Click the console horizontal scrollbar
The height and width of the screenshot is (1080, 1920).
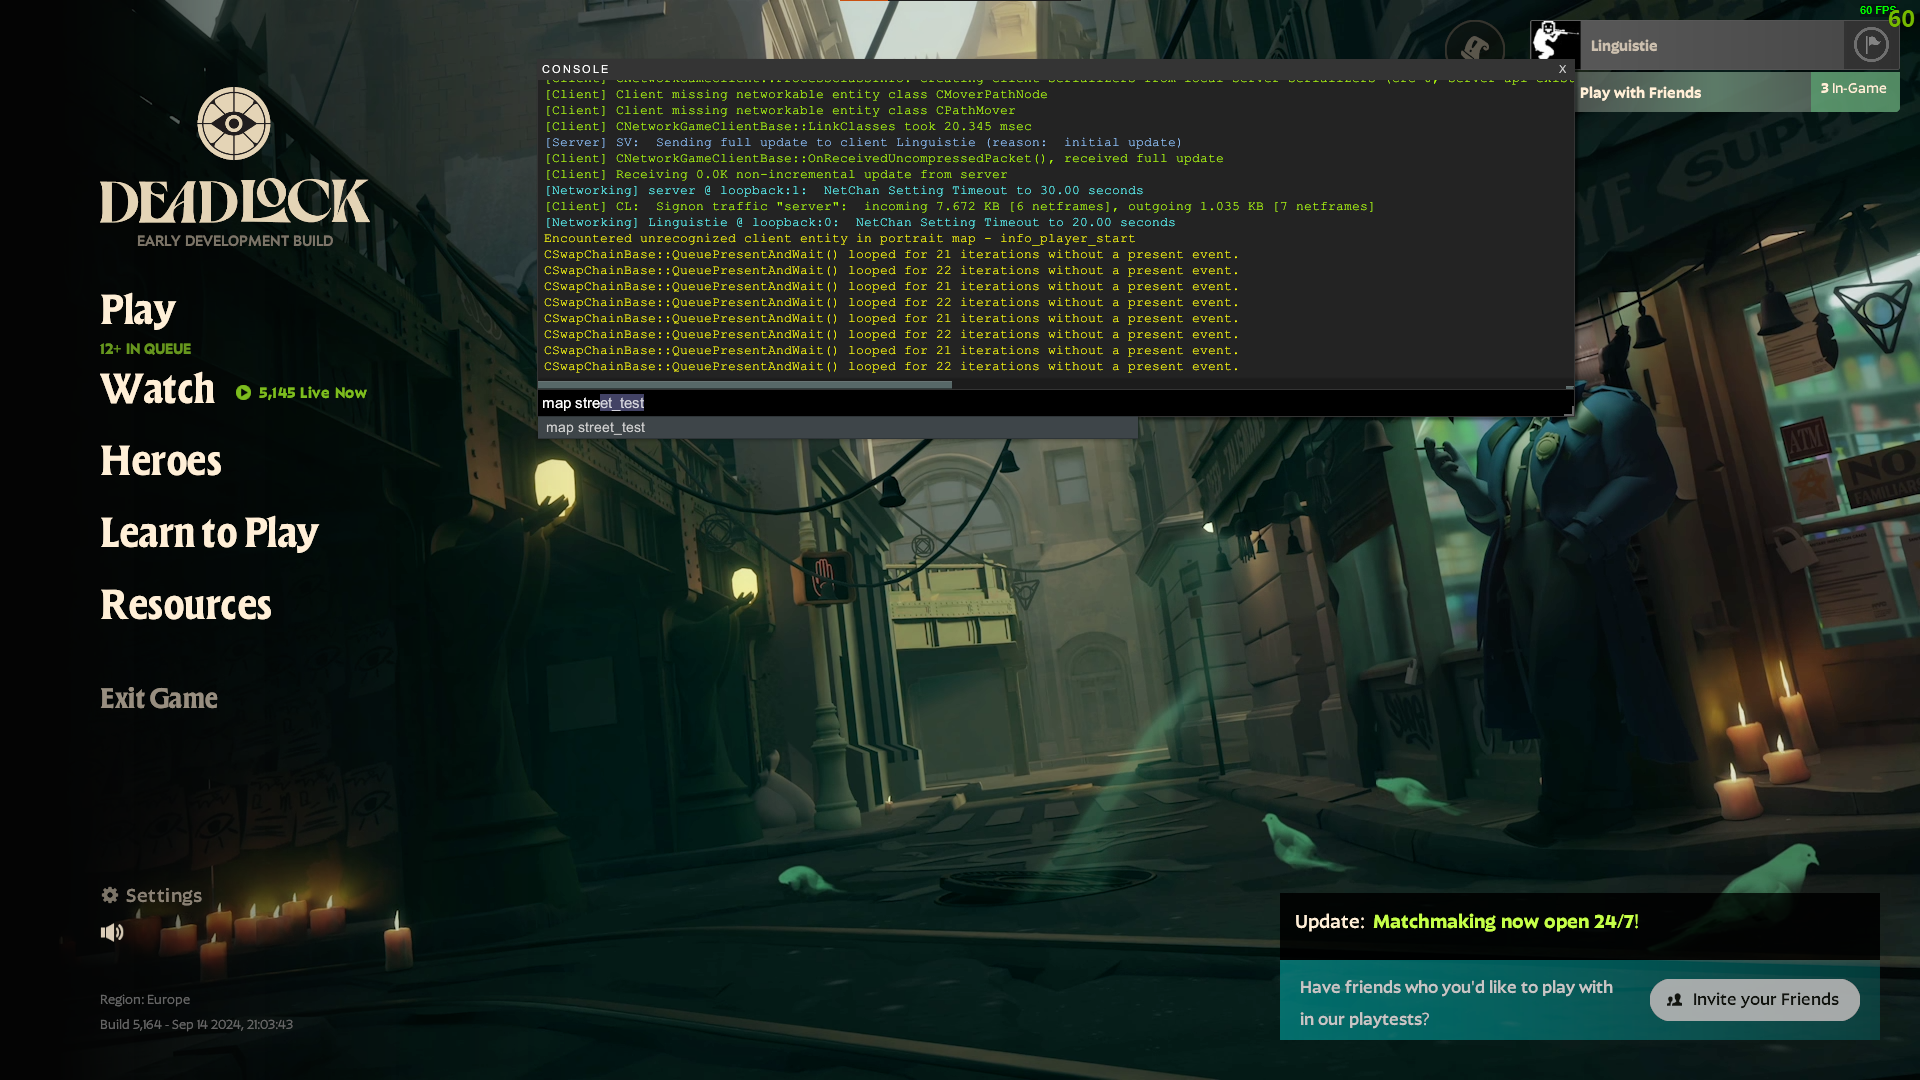click(745, 384)
